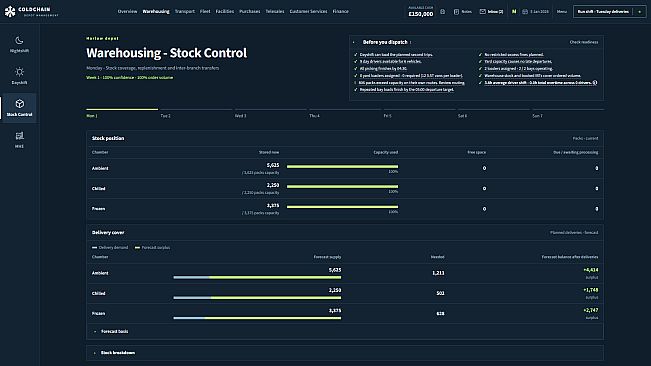Click the Frozen capacity used bar
651x366 pixels.
point(342,207)
